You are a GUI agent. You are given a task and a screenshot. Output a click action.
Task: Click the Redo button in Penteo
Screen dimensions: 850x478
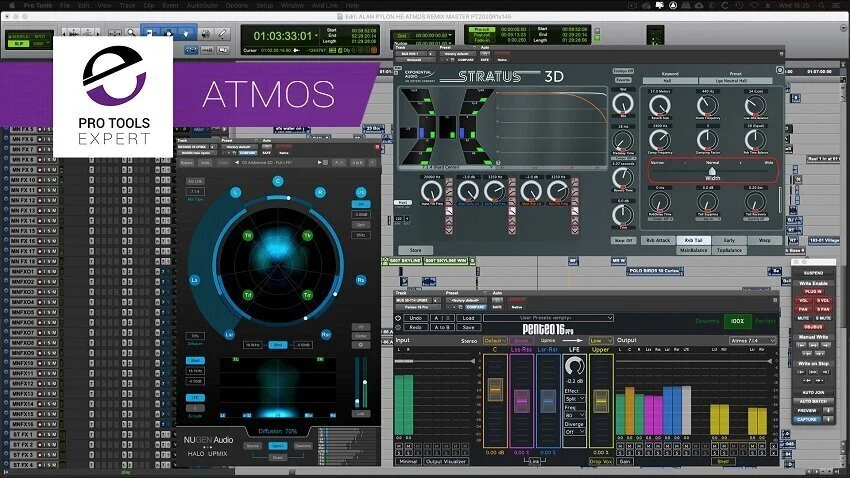pos(416,327)
